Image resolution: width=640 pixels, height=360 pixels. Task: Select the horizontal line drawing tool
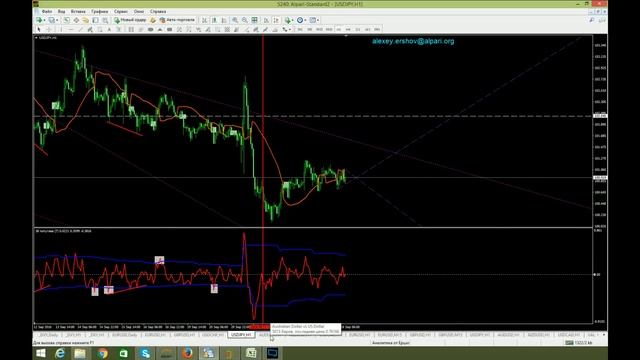pyautogui.click(x=71, y=29)
